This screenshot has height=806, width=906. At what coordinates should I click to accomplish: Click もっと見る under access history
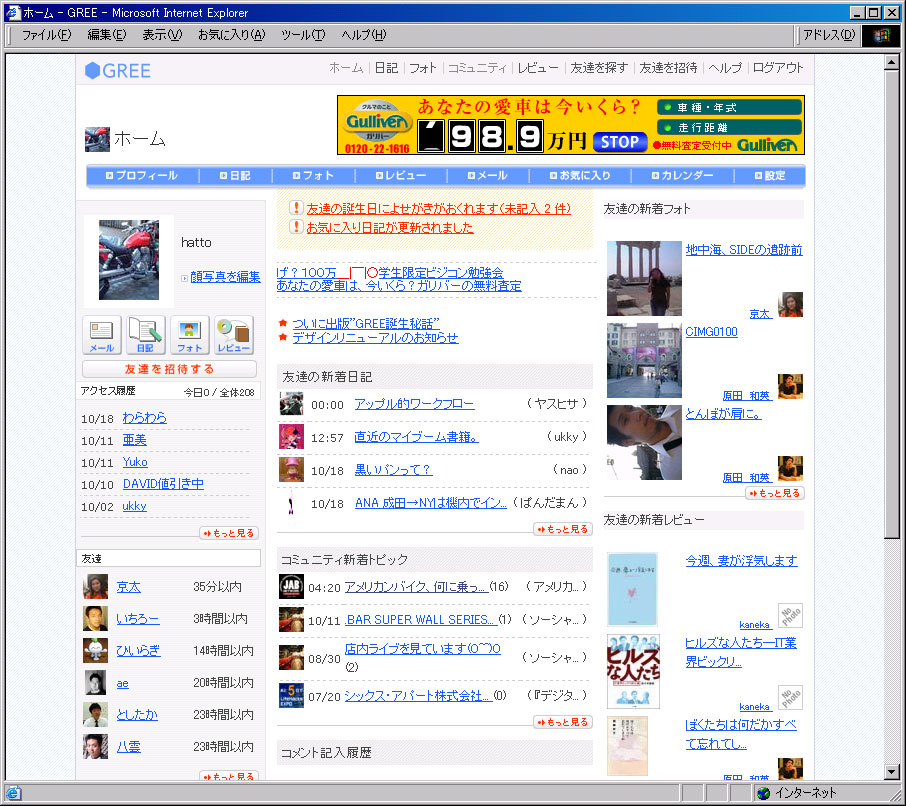click(228, 533)
